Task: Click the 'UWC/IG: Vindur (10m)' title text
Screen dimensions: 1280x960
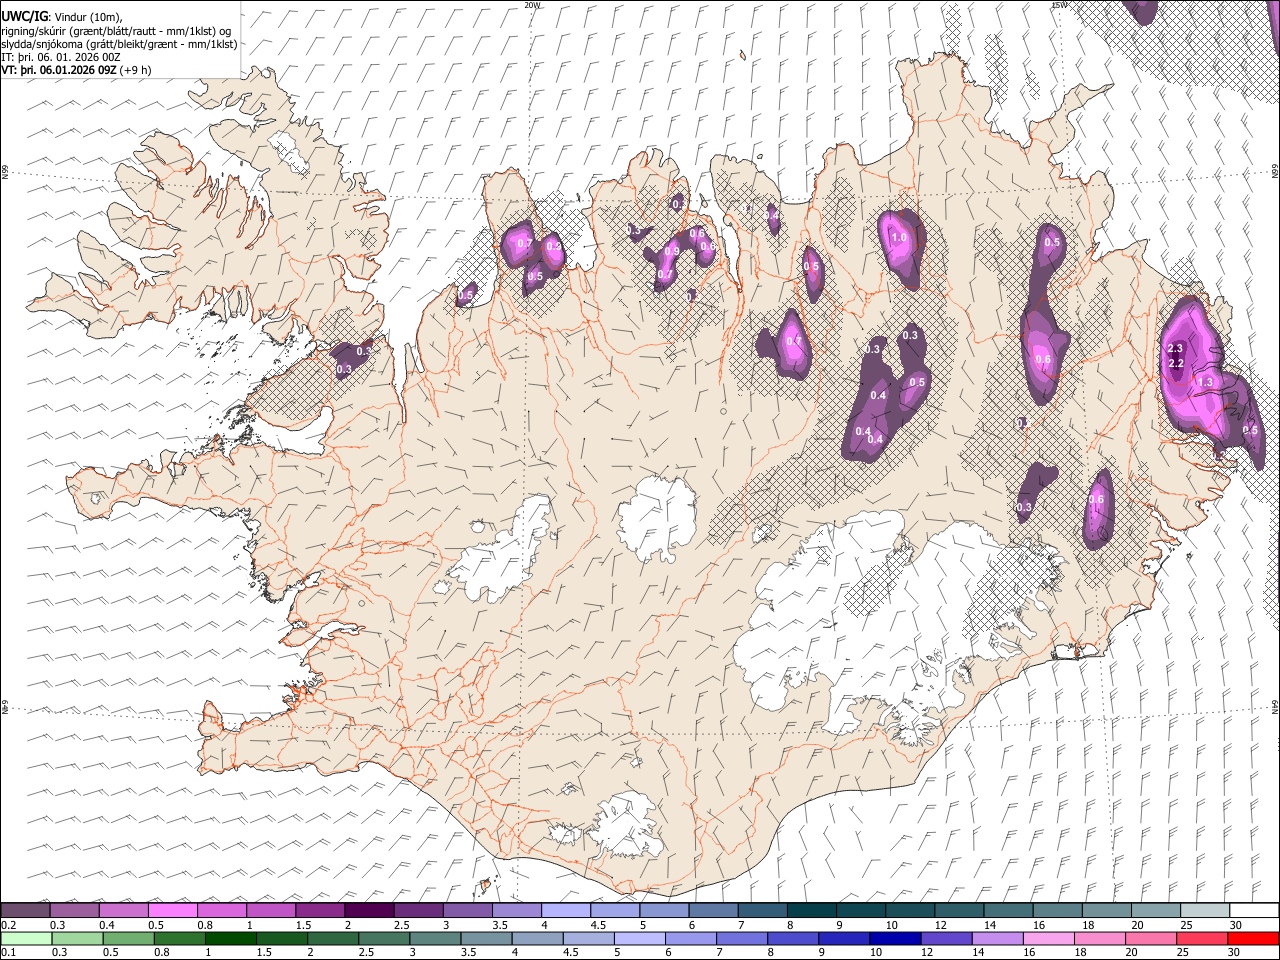Action: click(61, 17)
